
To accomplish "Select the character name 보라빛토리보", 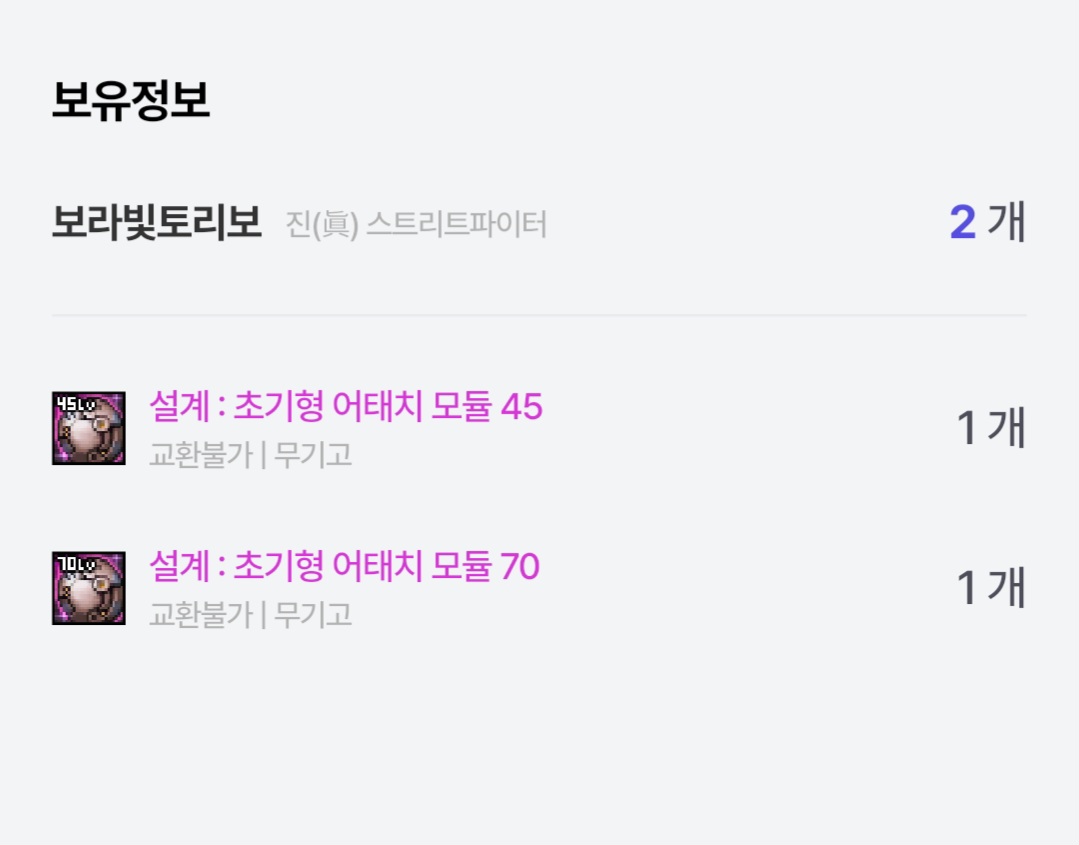I will pos(156,223).
